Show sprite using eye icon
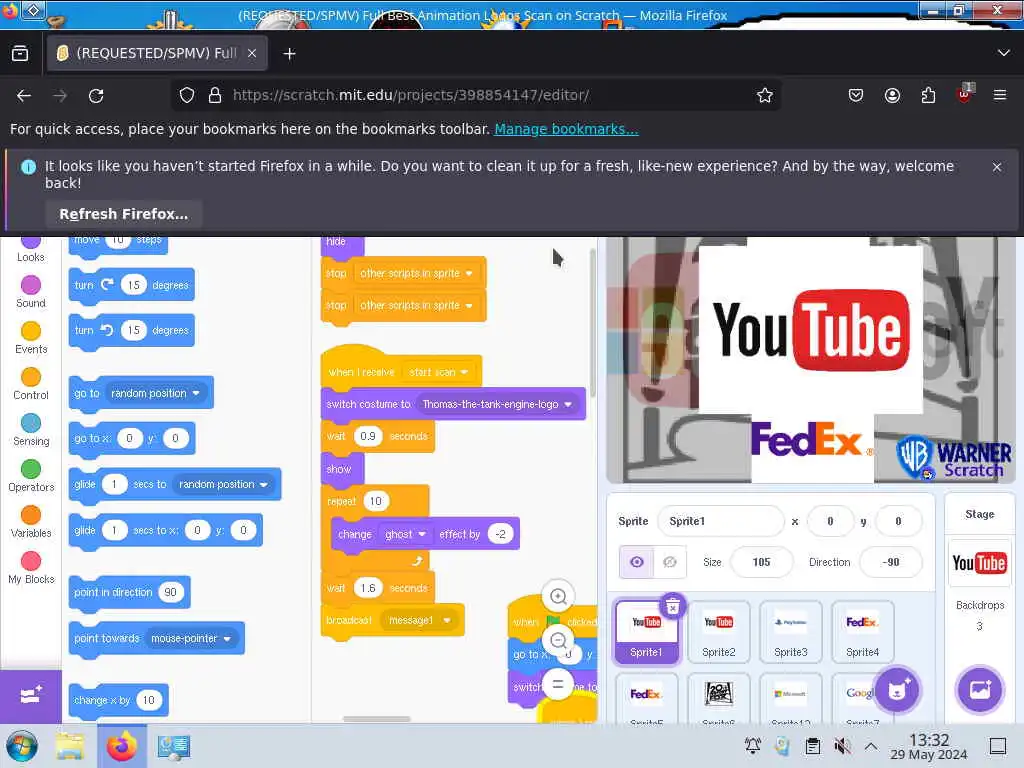1024x768 pixels. (636, 562)
